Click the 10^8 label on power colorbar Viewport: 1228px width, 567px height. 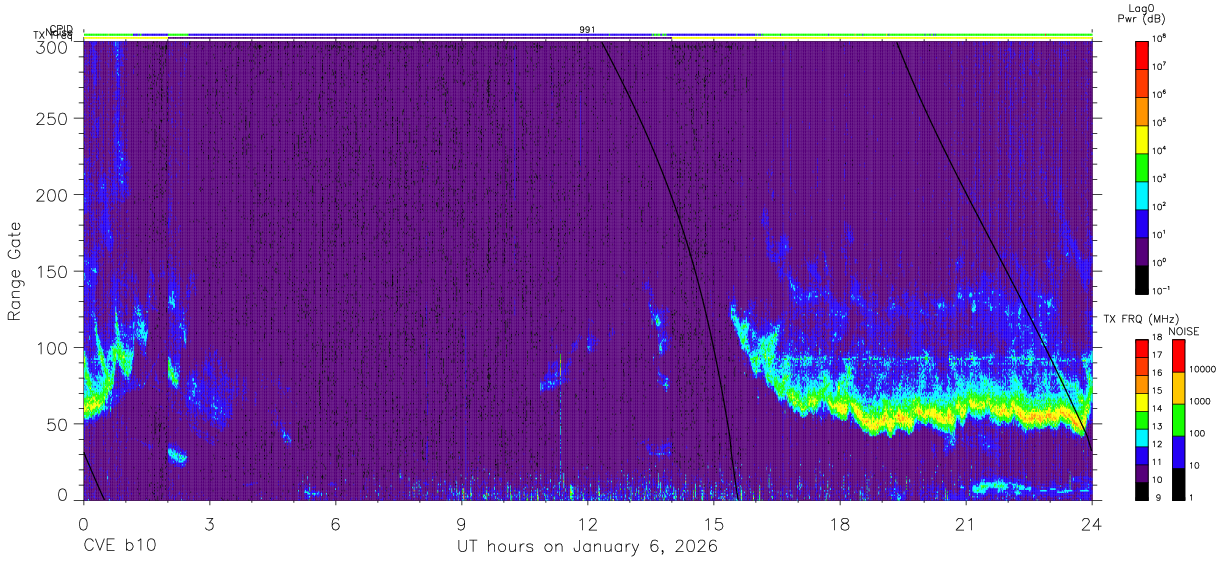1161,38
